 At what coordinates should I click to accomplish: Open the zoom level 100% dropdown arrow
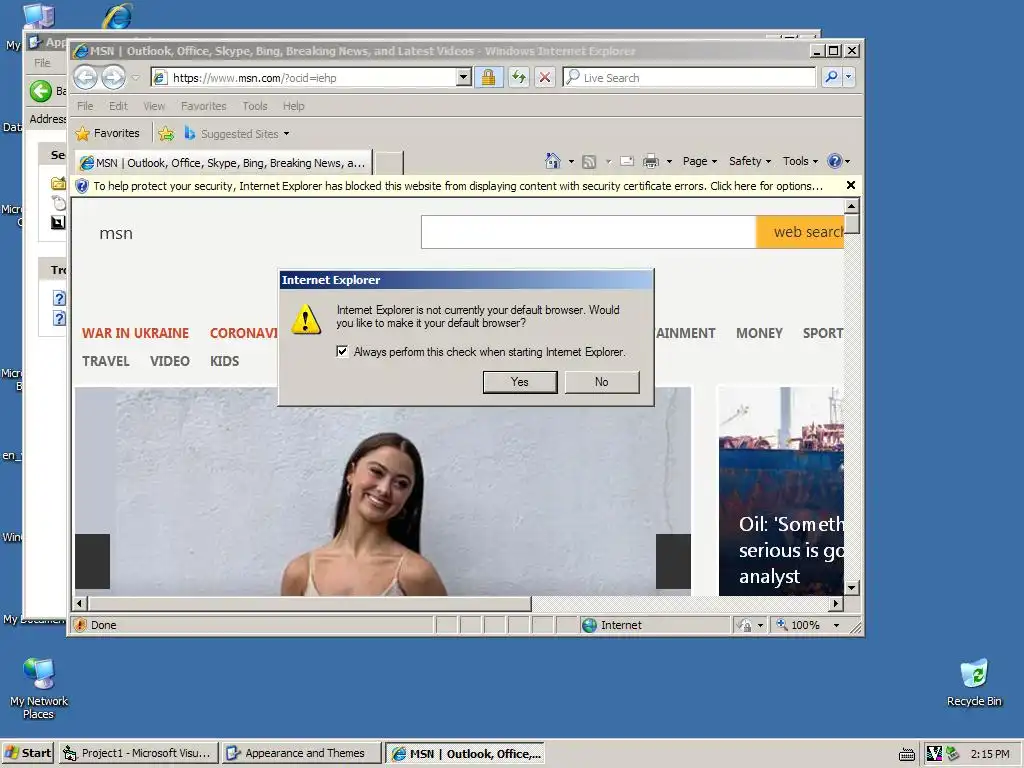[836, 626]
